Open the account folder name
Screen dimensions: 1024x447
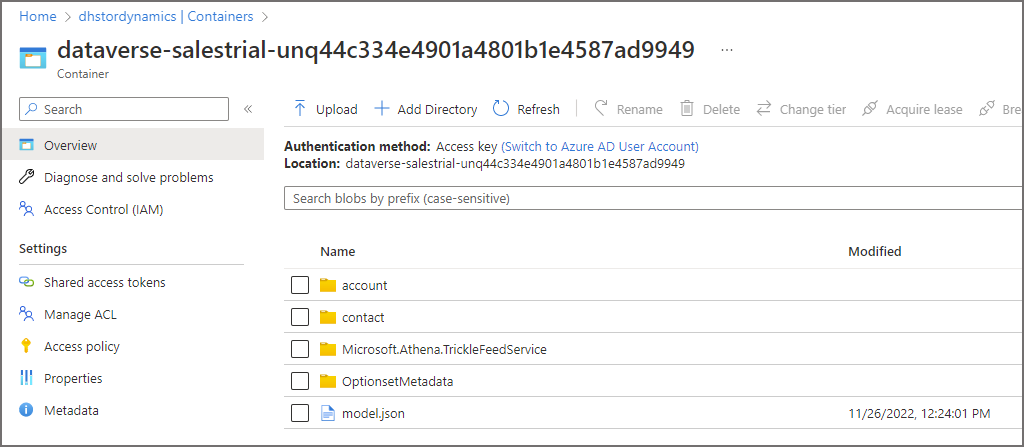(364, 286)
